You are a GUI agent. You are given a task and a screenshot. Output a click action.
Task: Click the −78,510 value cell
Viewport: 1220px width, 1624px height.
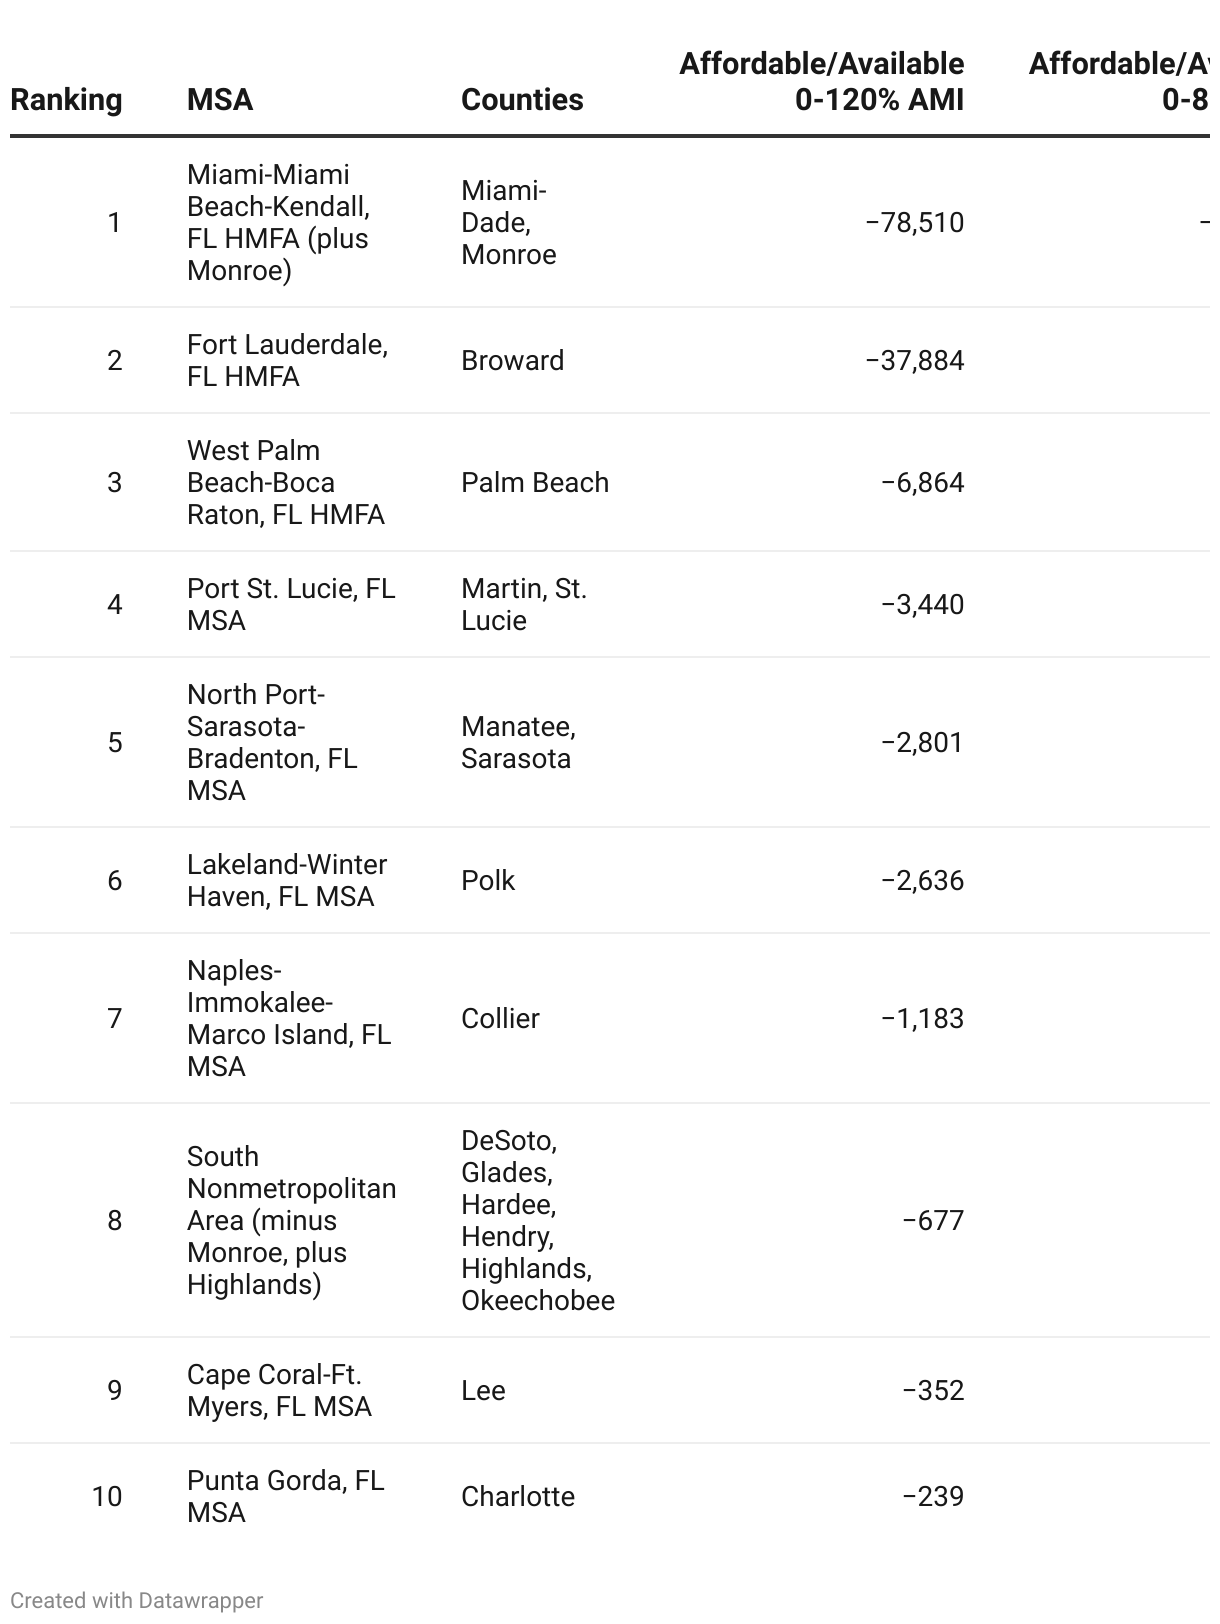[x=914, y=222]
